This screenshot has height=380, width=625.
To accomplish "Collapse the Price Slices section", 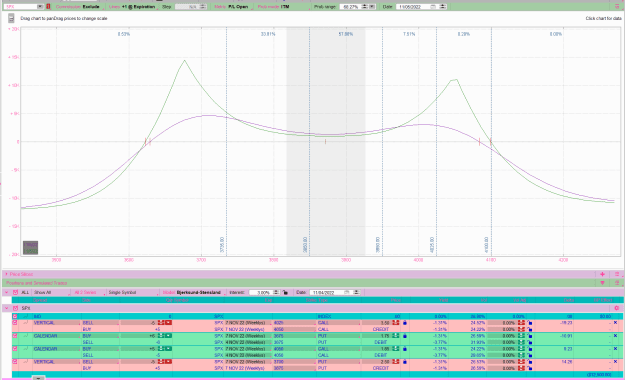I will pos(6,274).
